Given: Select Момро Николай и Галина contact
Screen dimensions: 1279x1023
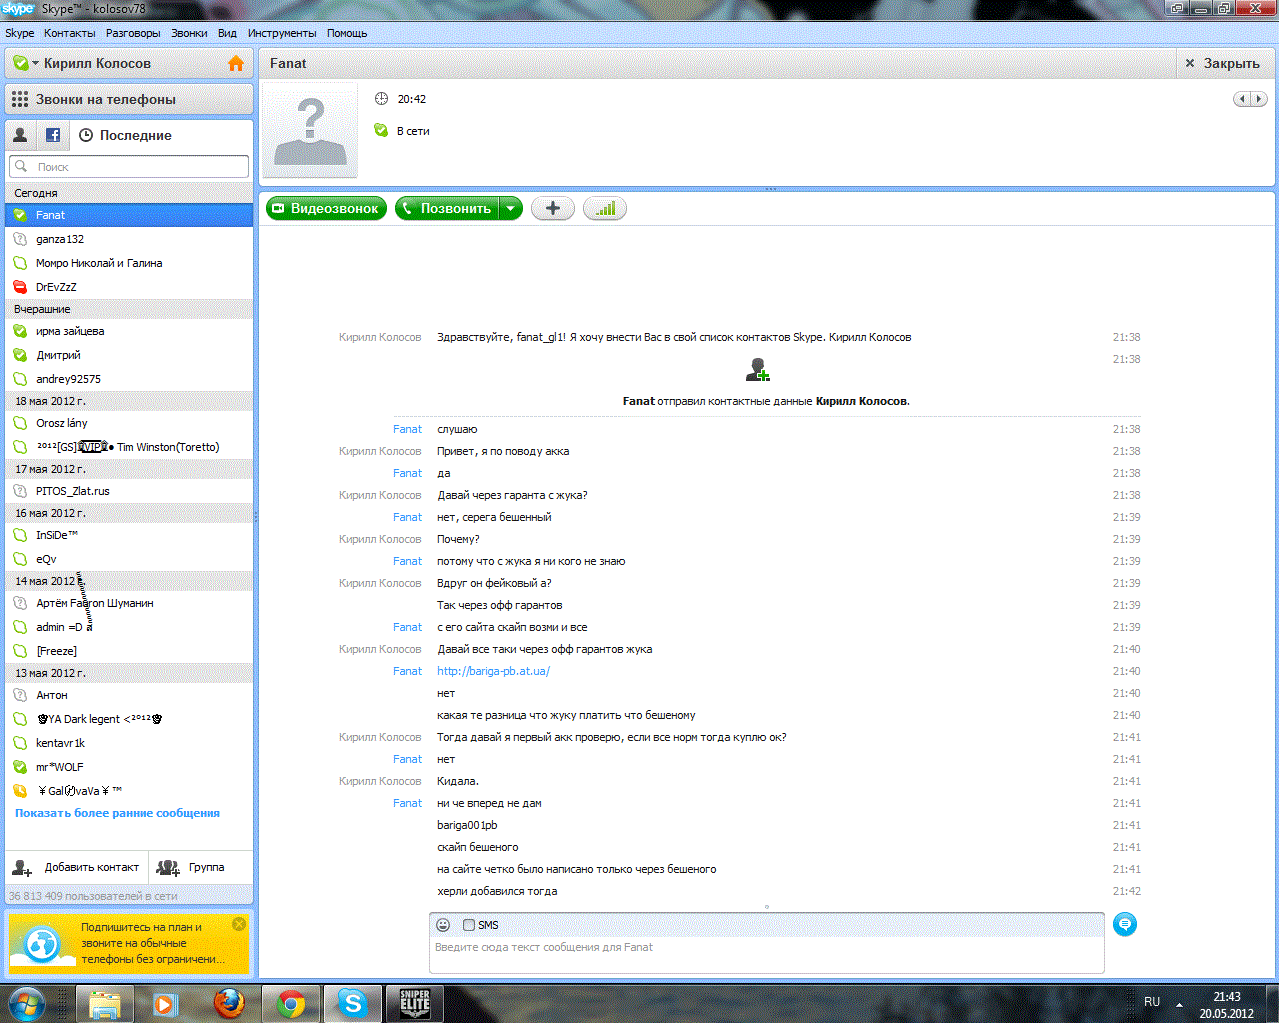Looking at the screenshot, I should pyautogui.click(x=129, y=263).
